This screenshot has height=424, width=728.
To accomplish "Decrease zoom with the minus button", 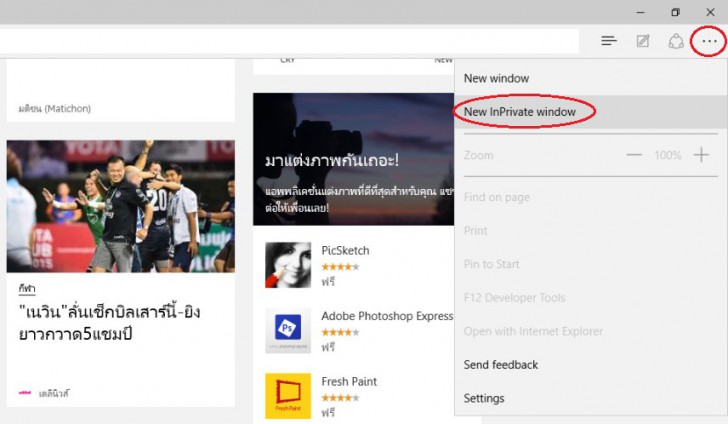I will (x=634, y=155).
